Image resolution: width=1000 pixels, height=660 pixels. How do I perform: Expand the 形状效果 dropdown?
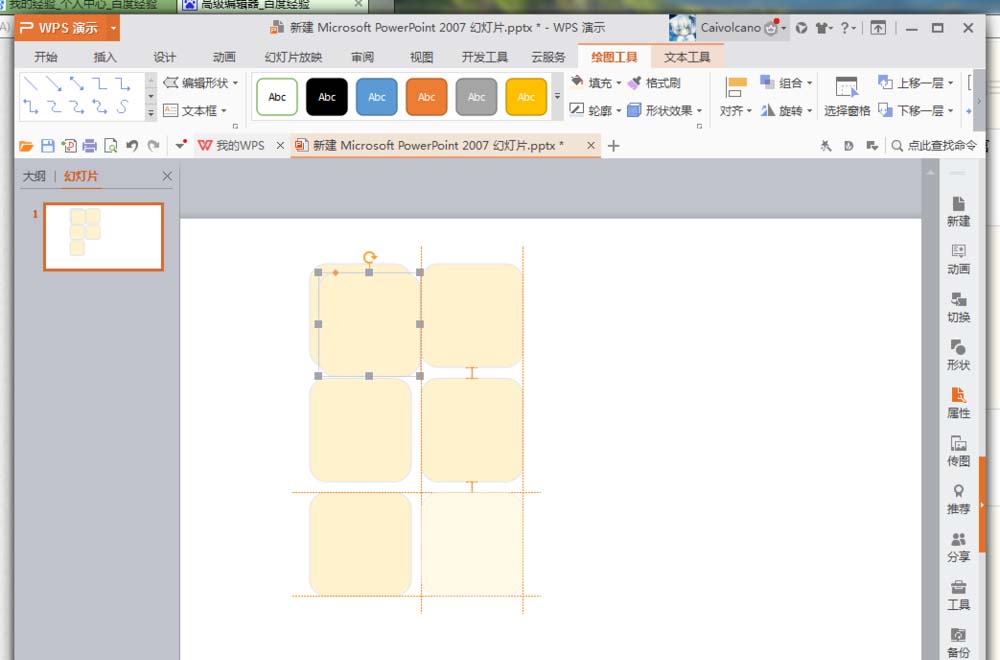click(700, 111)
